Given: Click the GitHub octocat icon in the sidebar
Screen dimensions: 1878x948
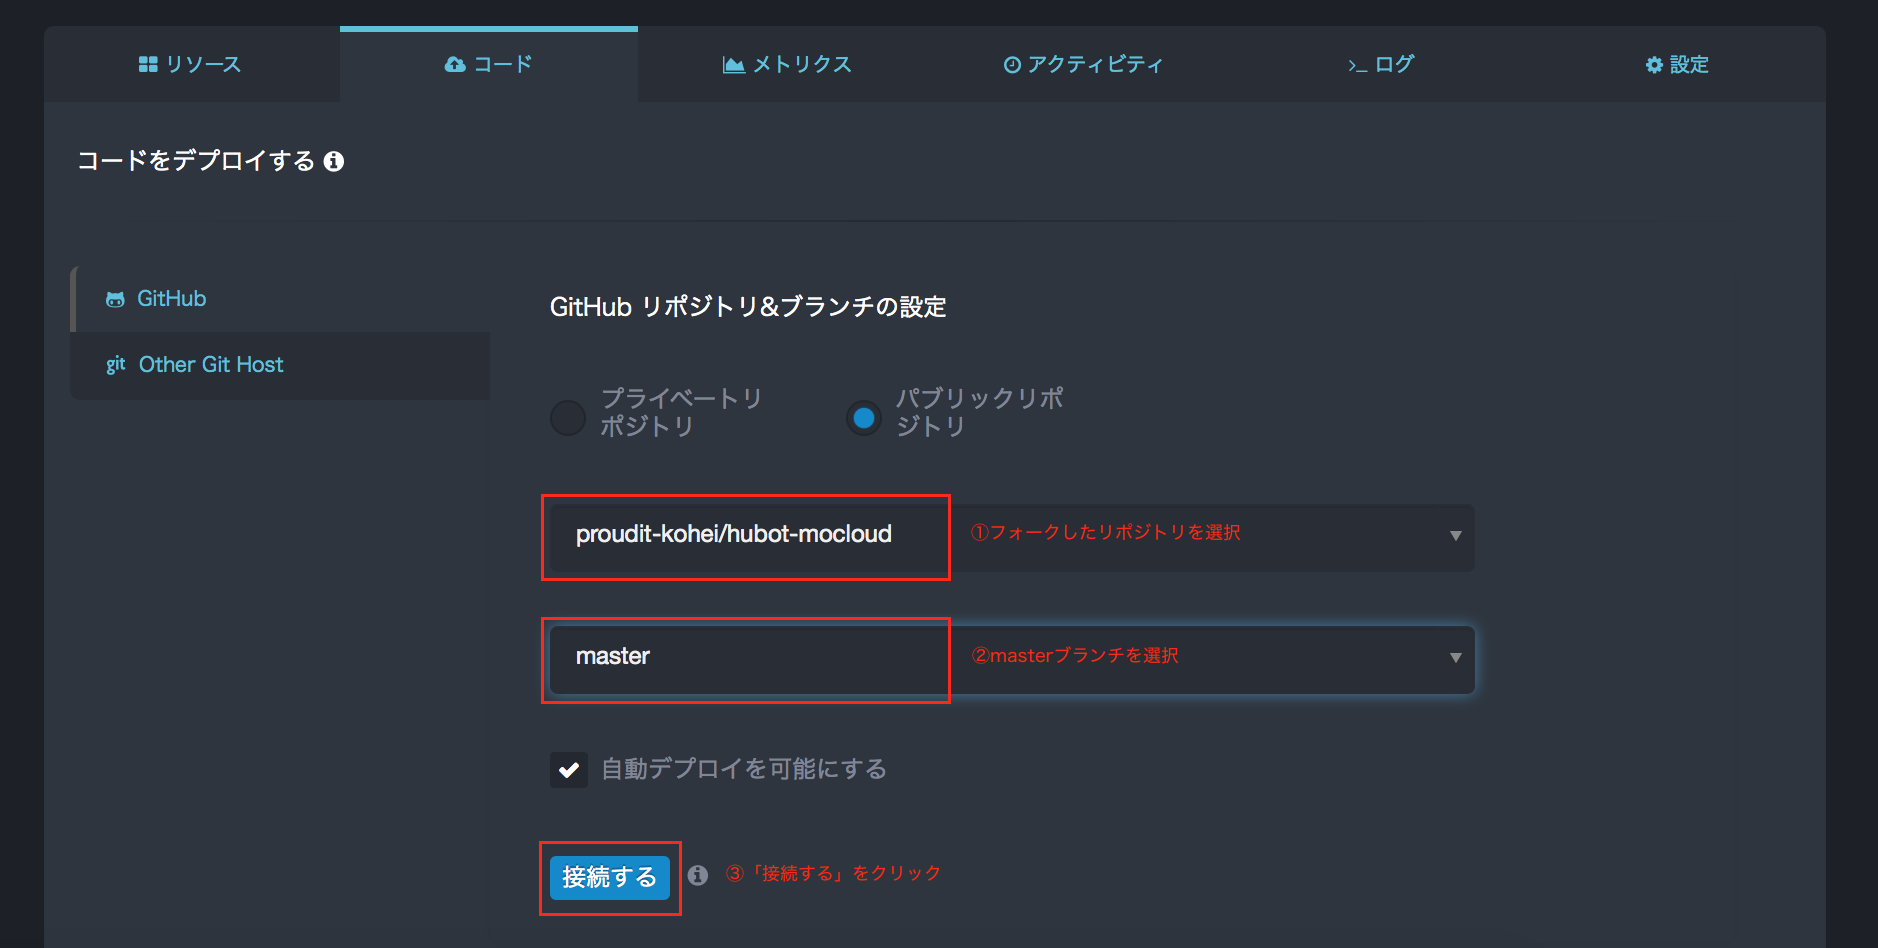Looking at the screenshot, I should pos(115,298).
